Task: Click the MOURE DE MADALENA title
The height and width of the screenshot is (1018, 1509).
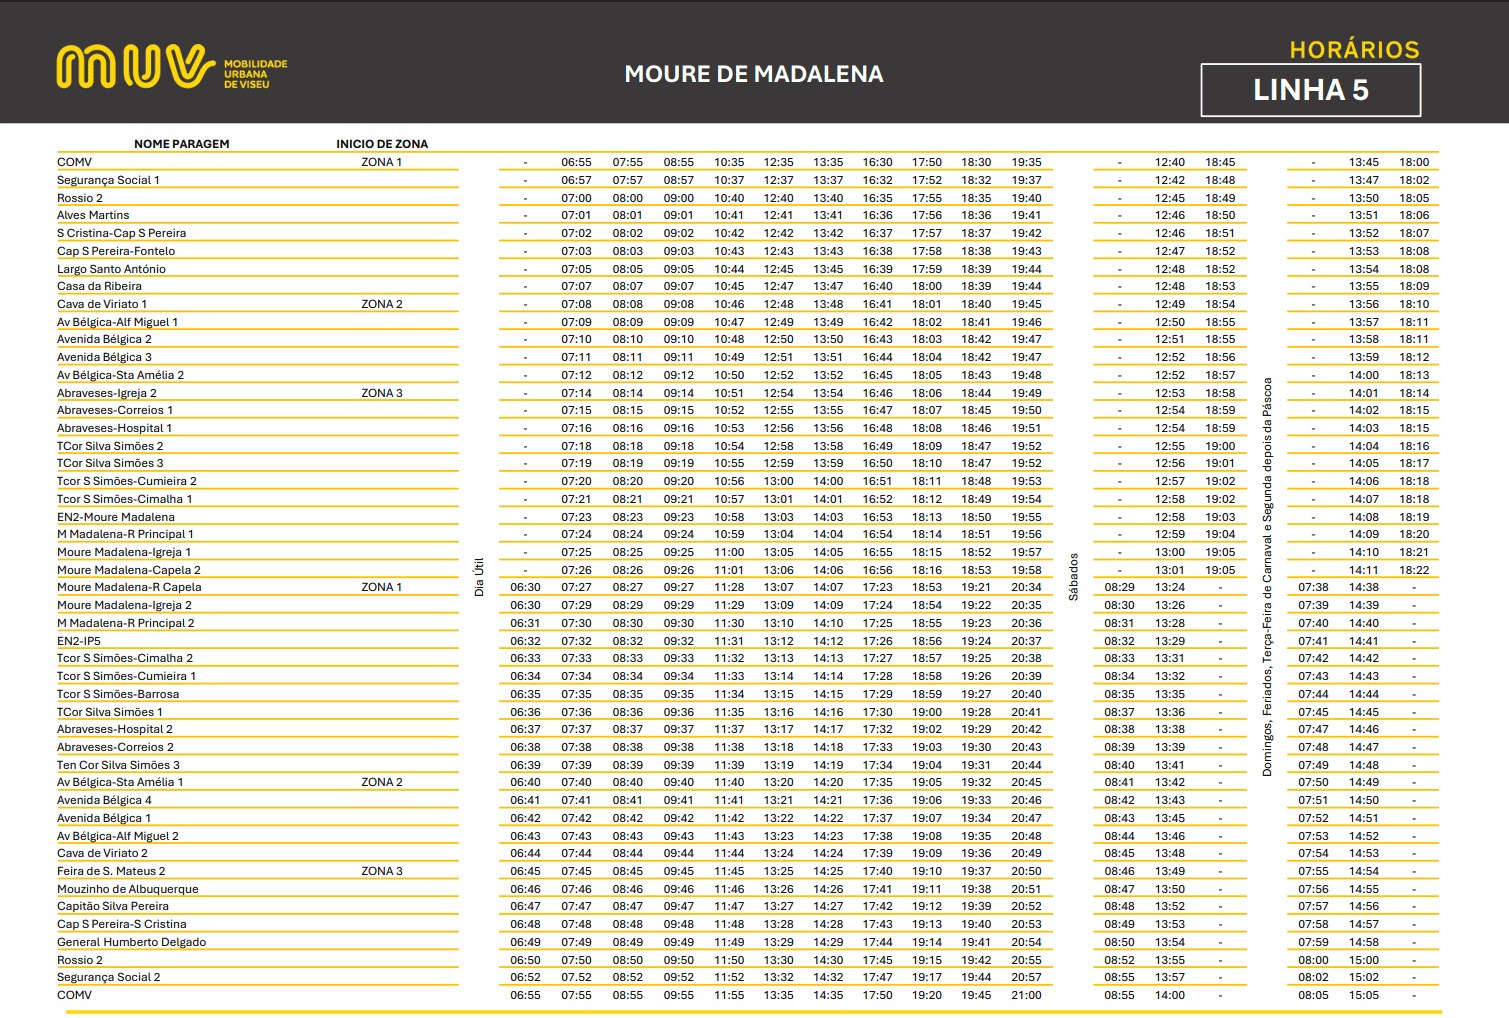Action: [x=753, y=74]
